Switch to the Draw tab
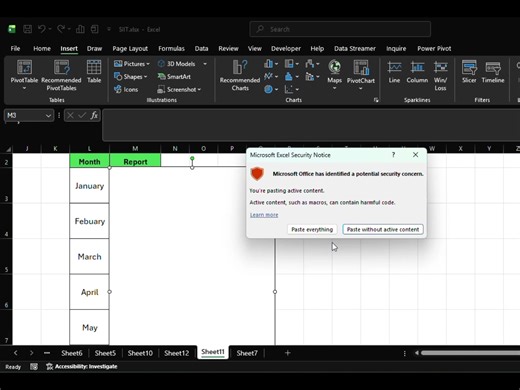This screenshot has height=390, width=520. coord(94,49)
